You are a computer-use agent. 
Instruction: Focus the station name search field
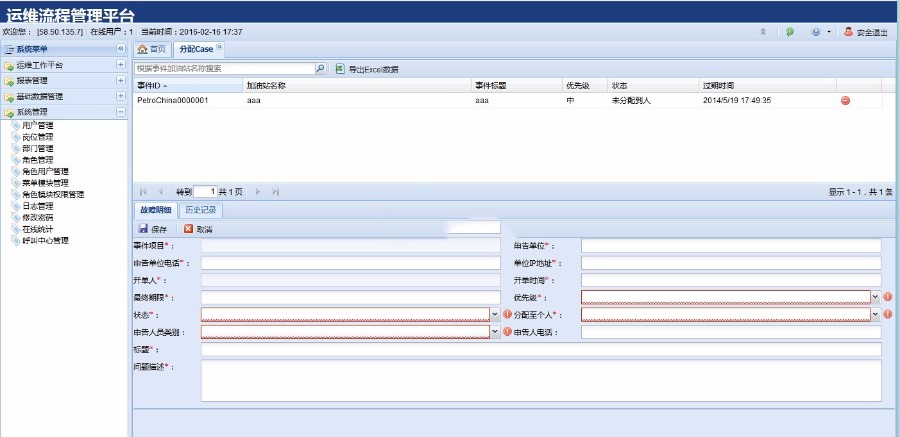tap(224, 69)
